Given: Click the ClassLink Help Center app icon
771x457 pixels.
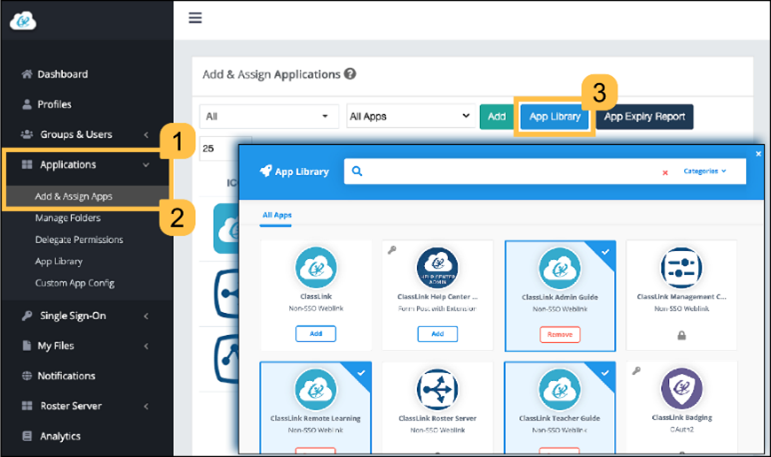Looking at the screenshot, I should [x=437, y=268].
